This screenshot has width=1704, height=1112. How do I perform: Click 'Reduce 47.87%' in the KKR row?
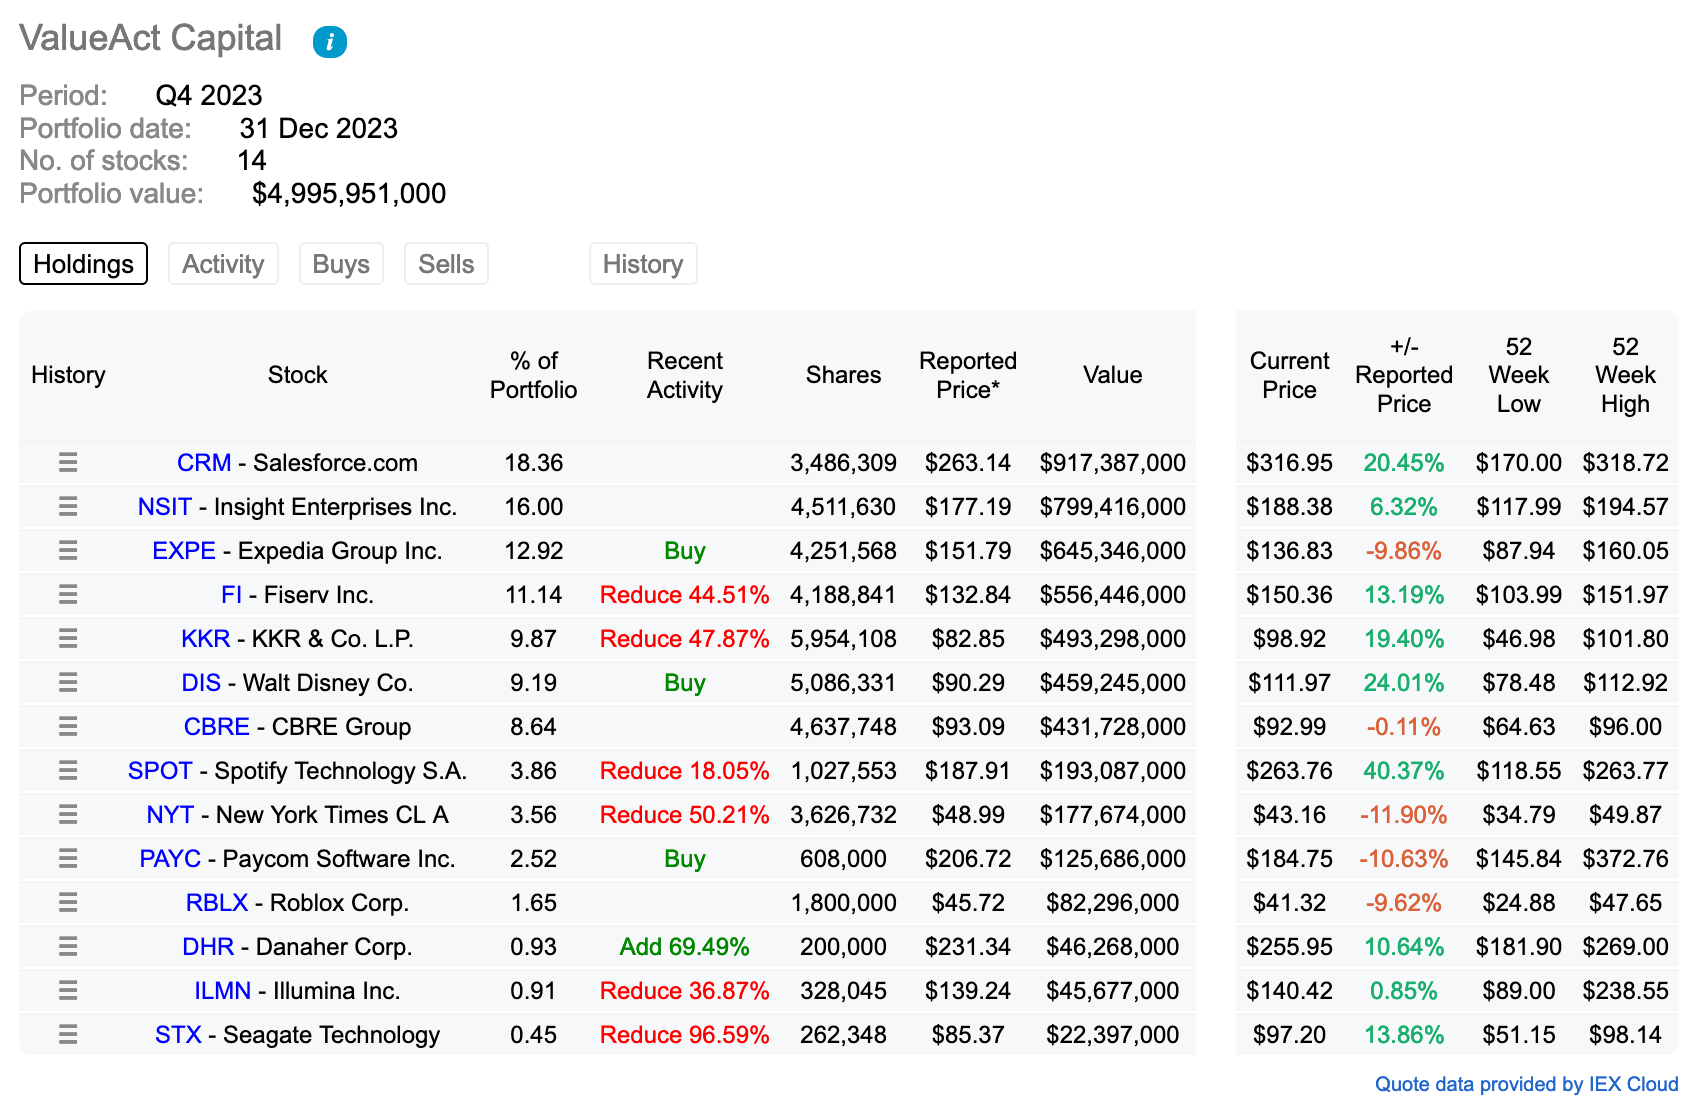point(685,639)
